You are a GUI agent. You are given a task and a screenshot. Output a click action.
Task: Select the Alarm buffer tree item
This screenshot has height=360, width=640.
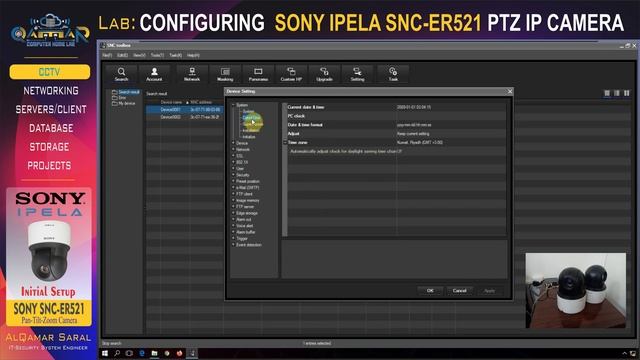246,232
